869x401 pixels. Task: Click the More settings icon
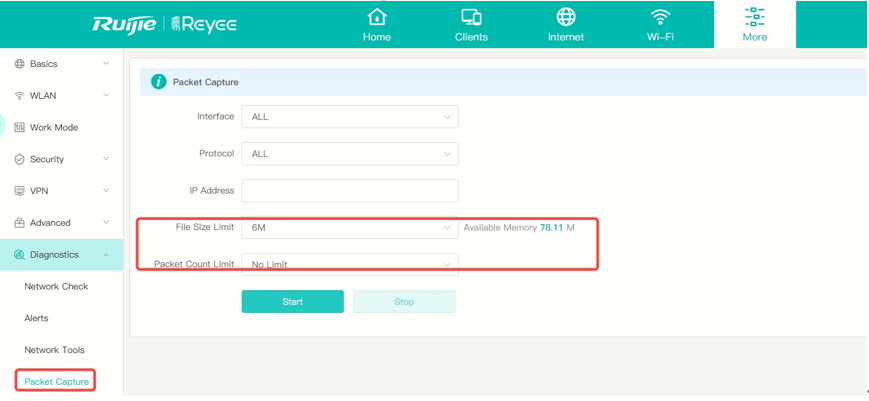[754, 17]
